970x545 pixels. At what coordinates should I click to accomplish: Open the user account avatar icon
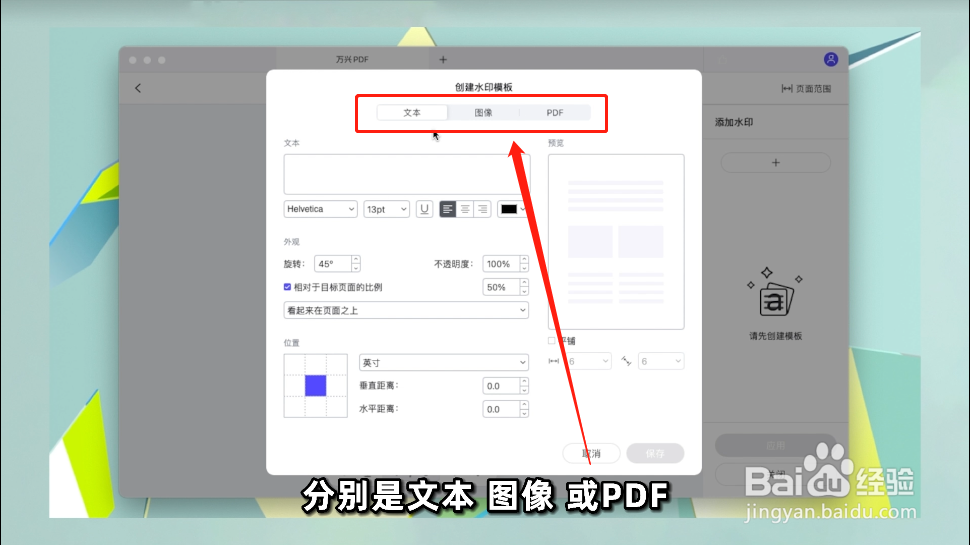click(831, 59)
